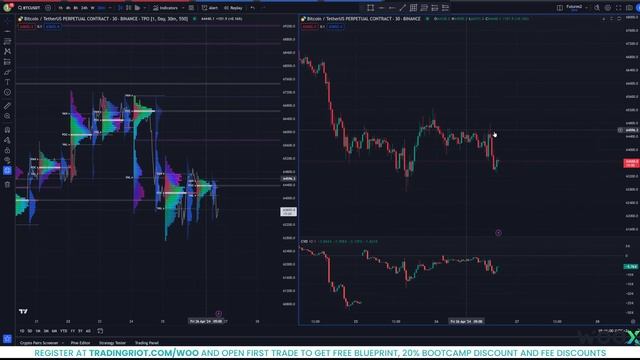Select the crosshair cursor tool
Image resolution: width=640 pixels, height=360 pixels.
pyautogui.click(x=7, y=21)
